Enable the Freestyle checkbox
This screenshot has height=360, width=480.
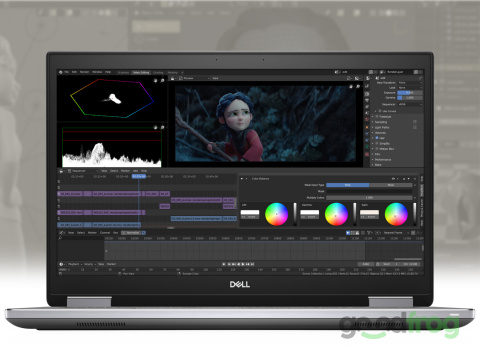377,117
